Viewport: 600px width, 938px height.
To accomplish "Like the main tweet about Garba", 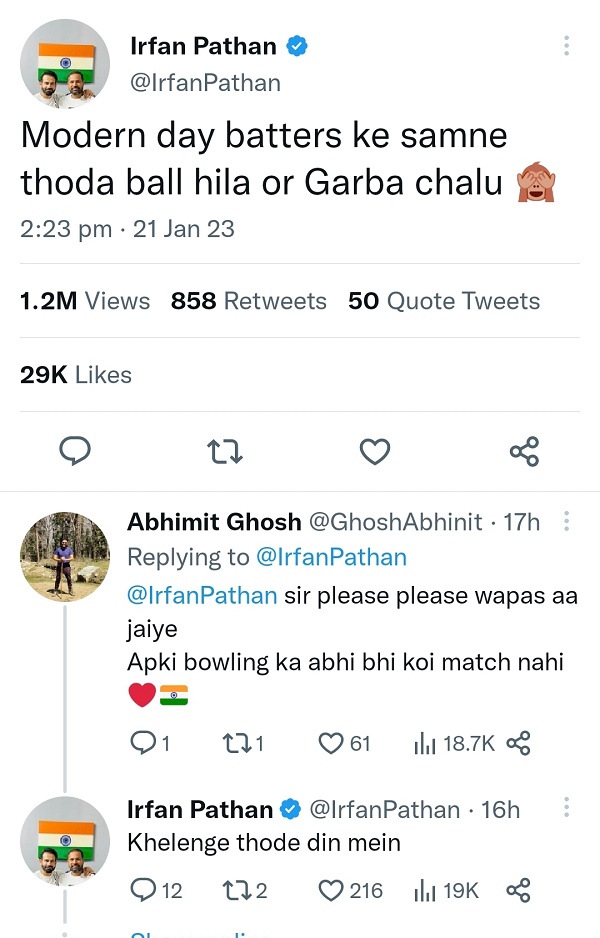I will coord(374,452).
